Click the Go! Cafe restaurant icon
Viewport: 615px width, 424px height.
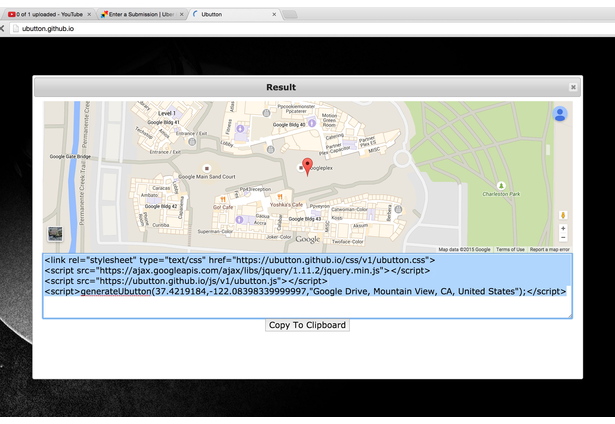tap(223, 200)
